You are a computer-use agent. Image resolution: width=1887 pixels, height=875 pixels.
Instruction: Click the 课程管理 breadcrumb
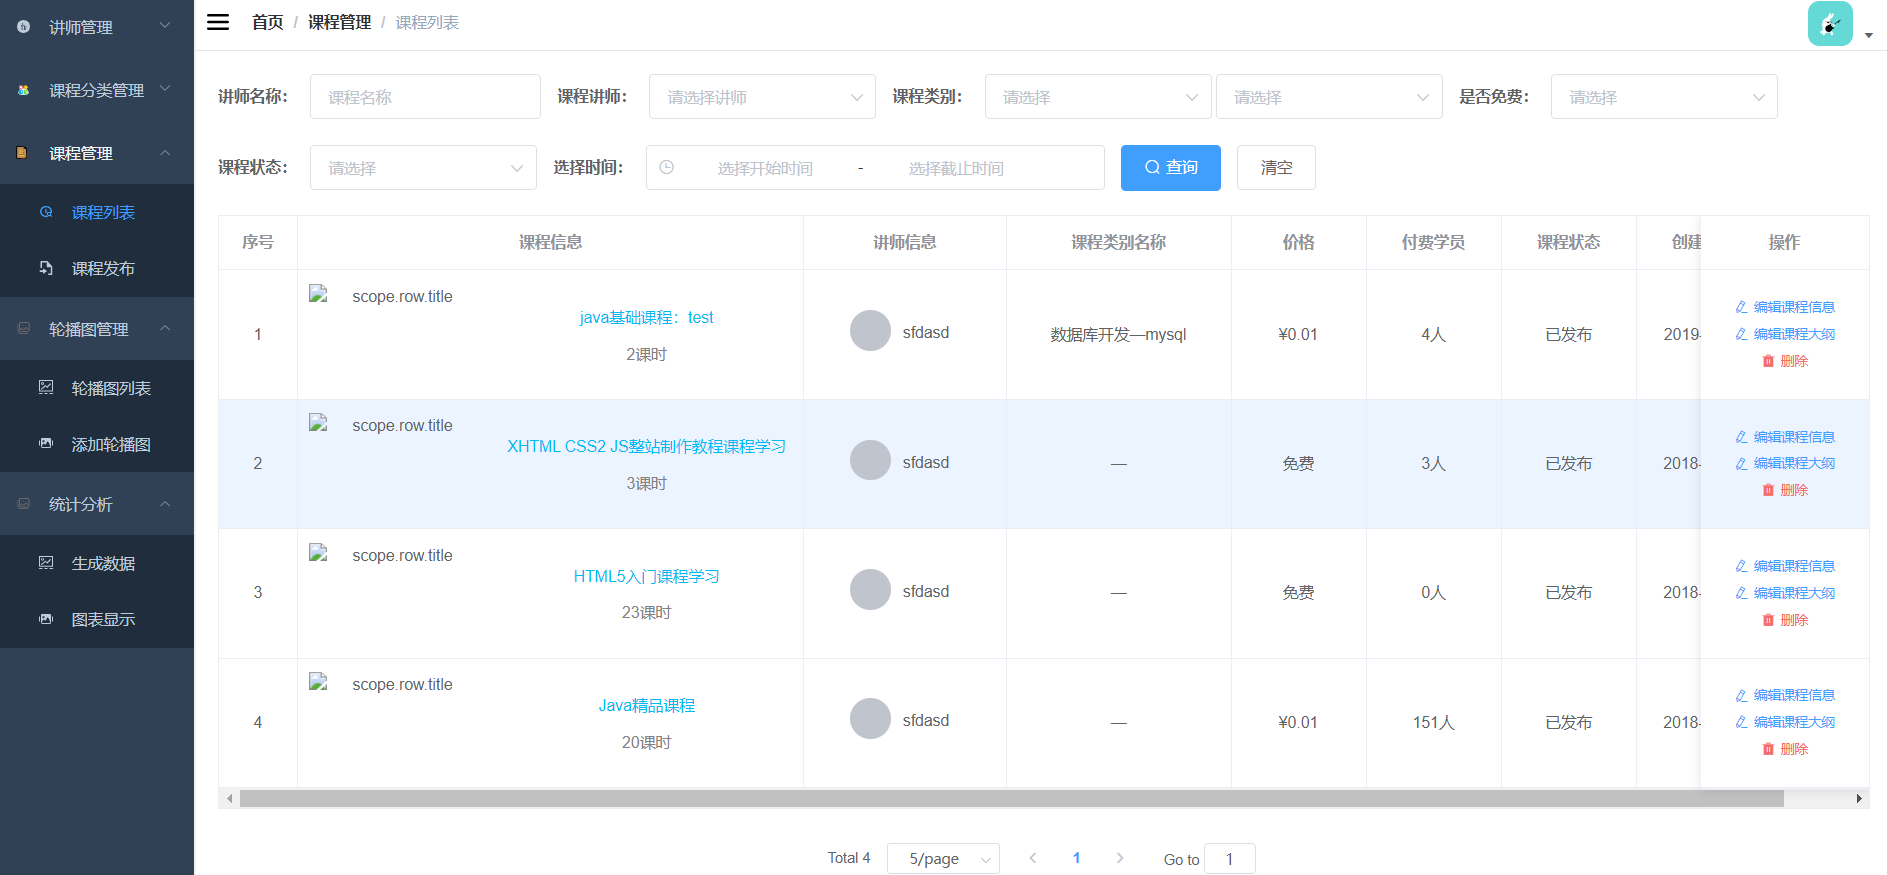click(x=339, y=22)
